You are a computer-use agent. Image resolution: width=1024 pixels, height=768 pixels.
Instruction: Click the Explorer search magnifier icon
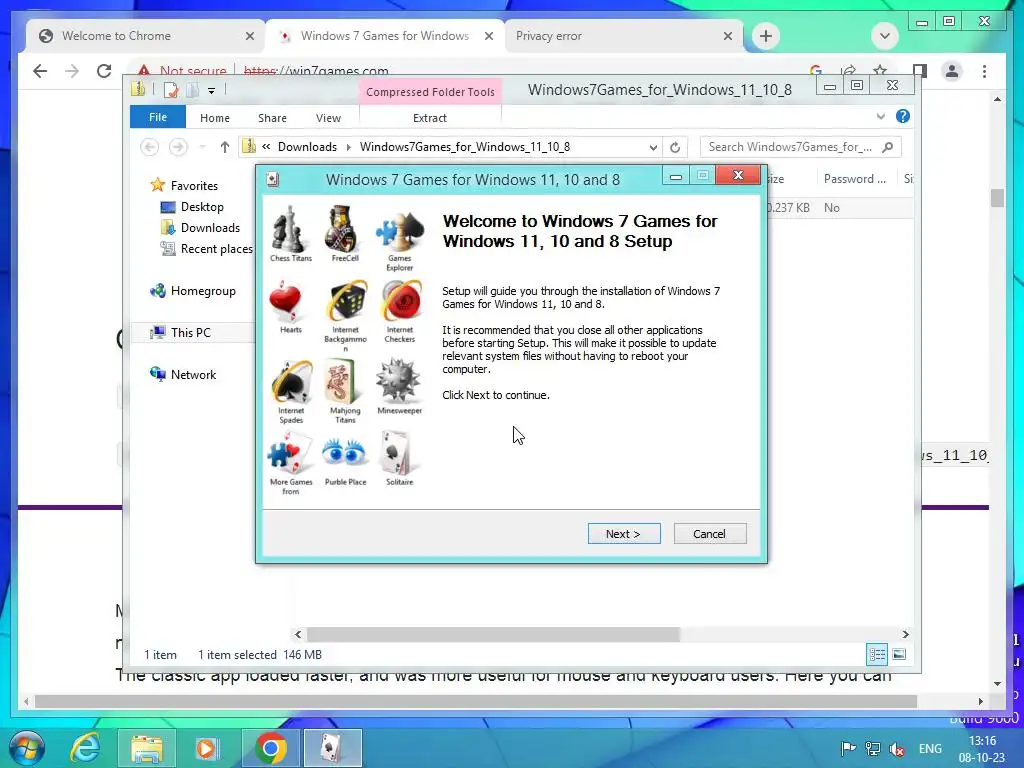pos(888,147)
